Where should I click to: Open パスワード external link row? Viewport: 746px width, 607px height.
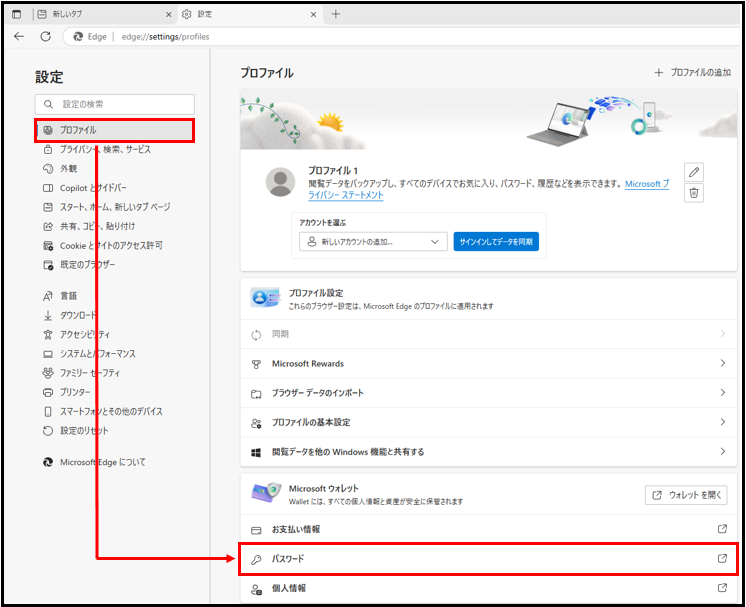tap(489, 559)
